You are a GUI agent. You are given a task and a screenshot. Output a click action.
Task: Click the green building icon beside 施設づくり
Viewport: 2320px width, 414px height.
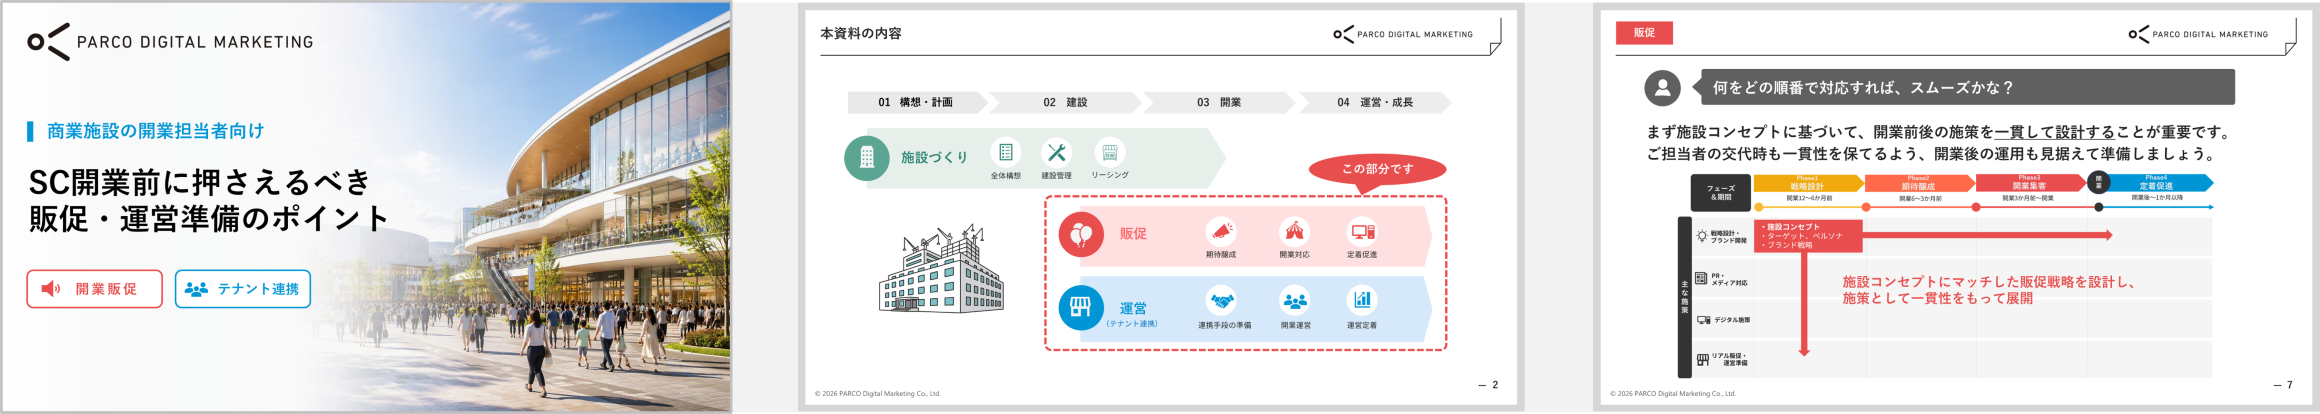pyautogui.click(x=867, y=158)
